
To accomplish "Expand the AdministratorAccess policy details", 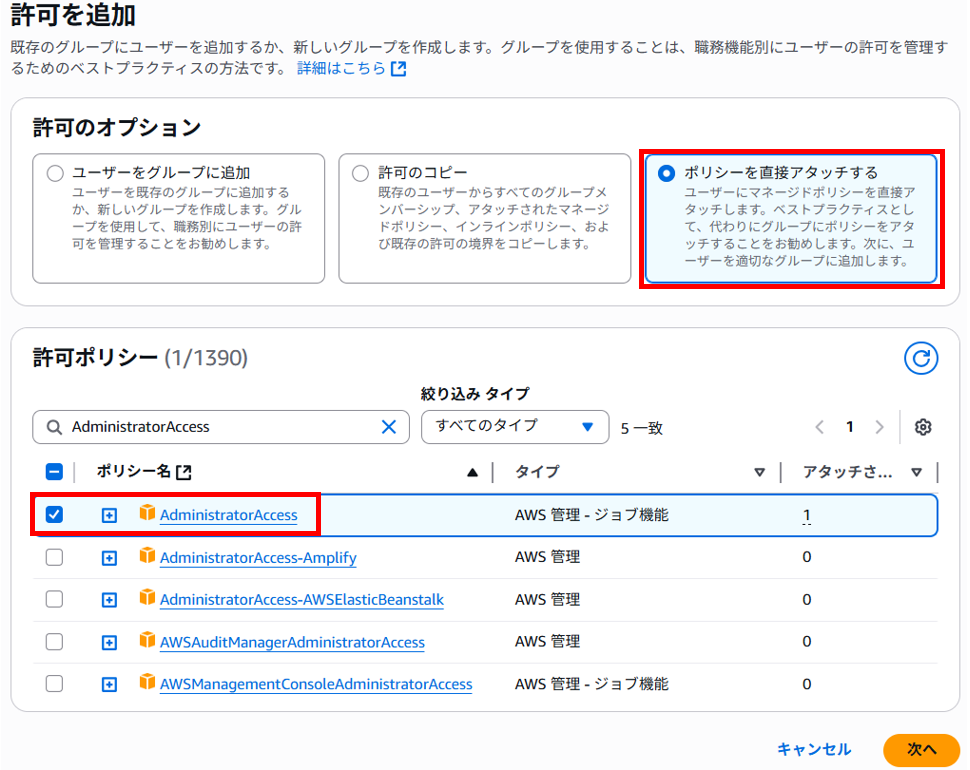I will 109,515.
